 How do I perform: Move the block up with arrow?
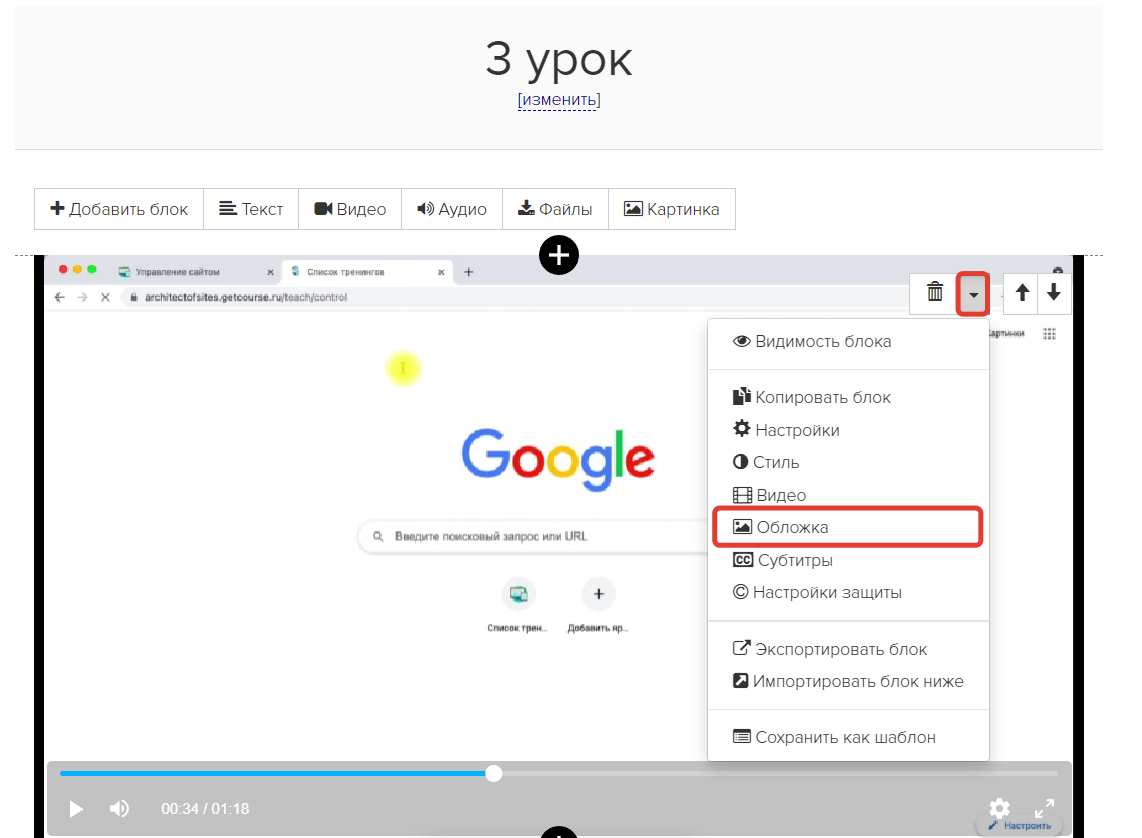1022,293
